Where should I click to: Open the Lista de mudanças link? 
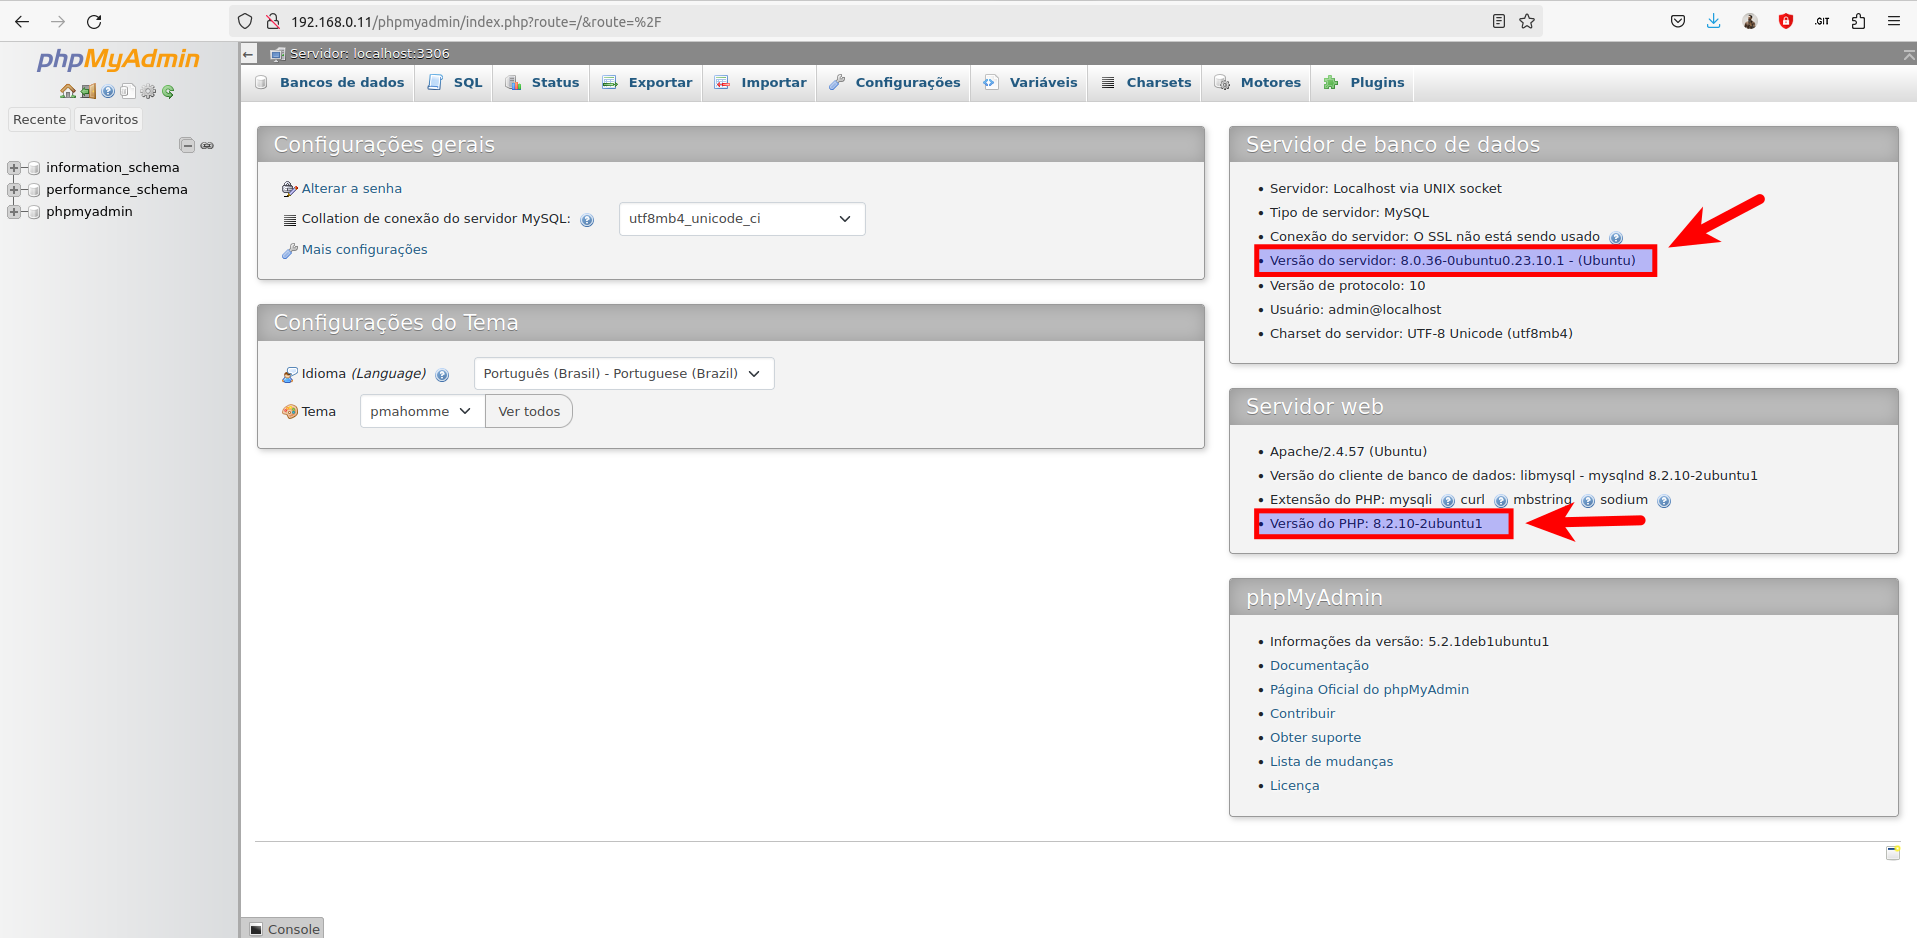[1331, 762]
